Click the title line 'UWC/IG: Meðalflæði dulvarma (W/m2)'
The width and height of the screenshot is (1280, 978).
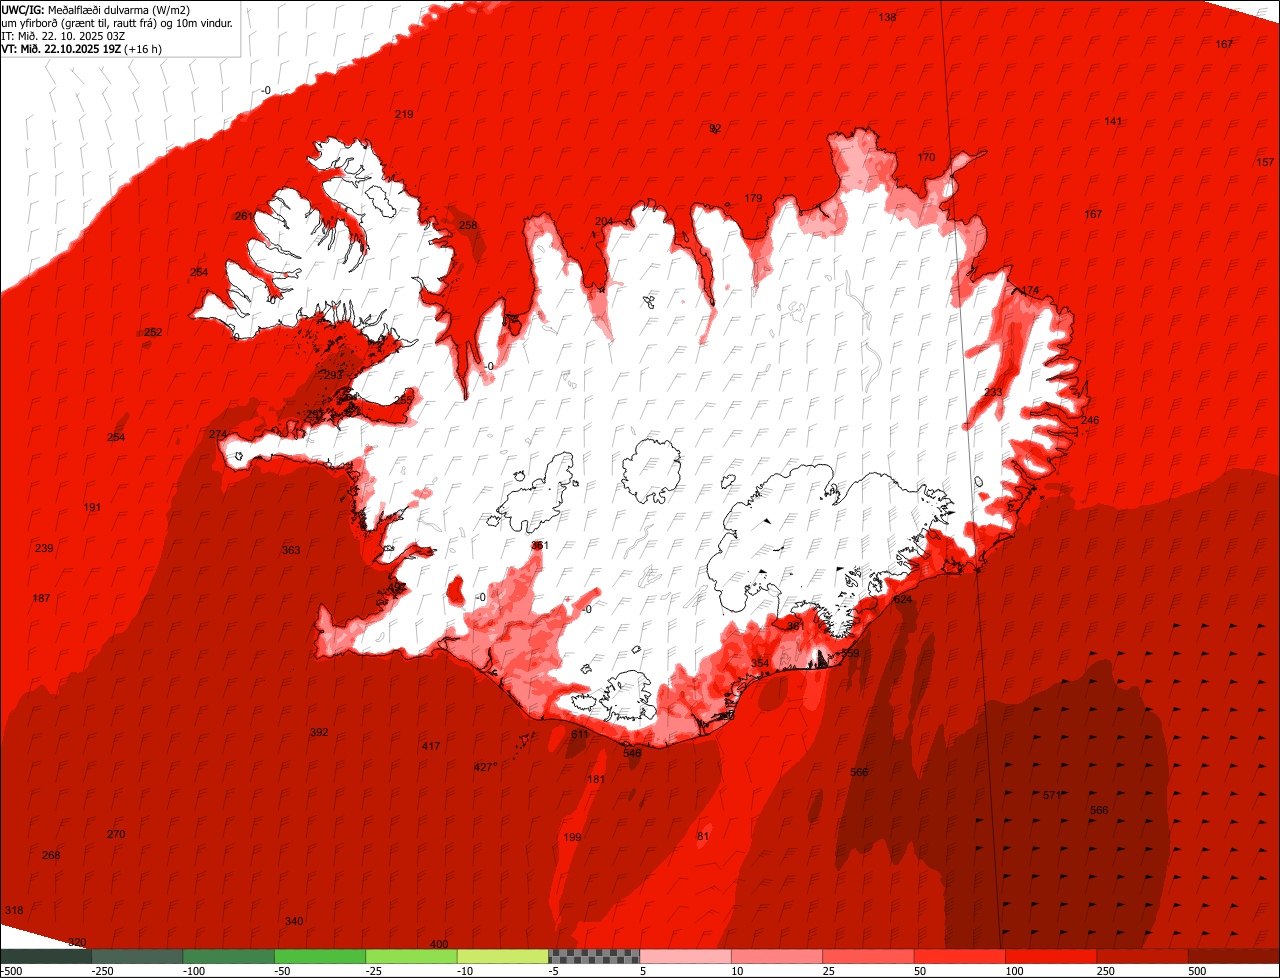96,9
